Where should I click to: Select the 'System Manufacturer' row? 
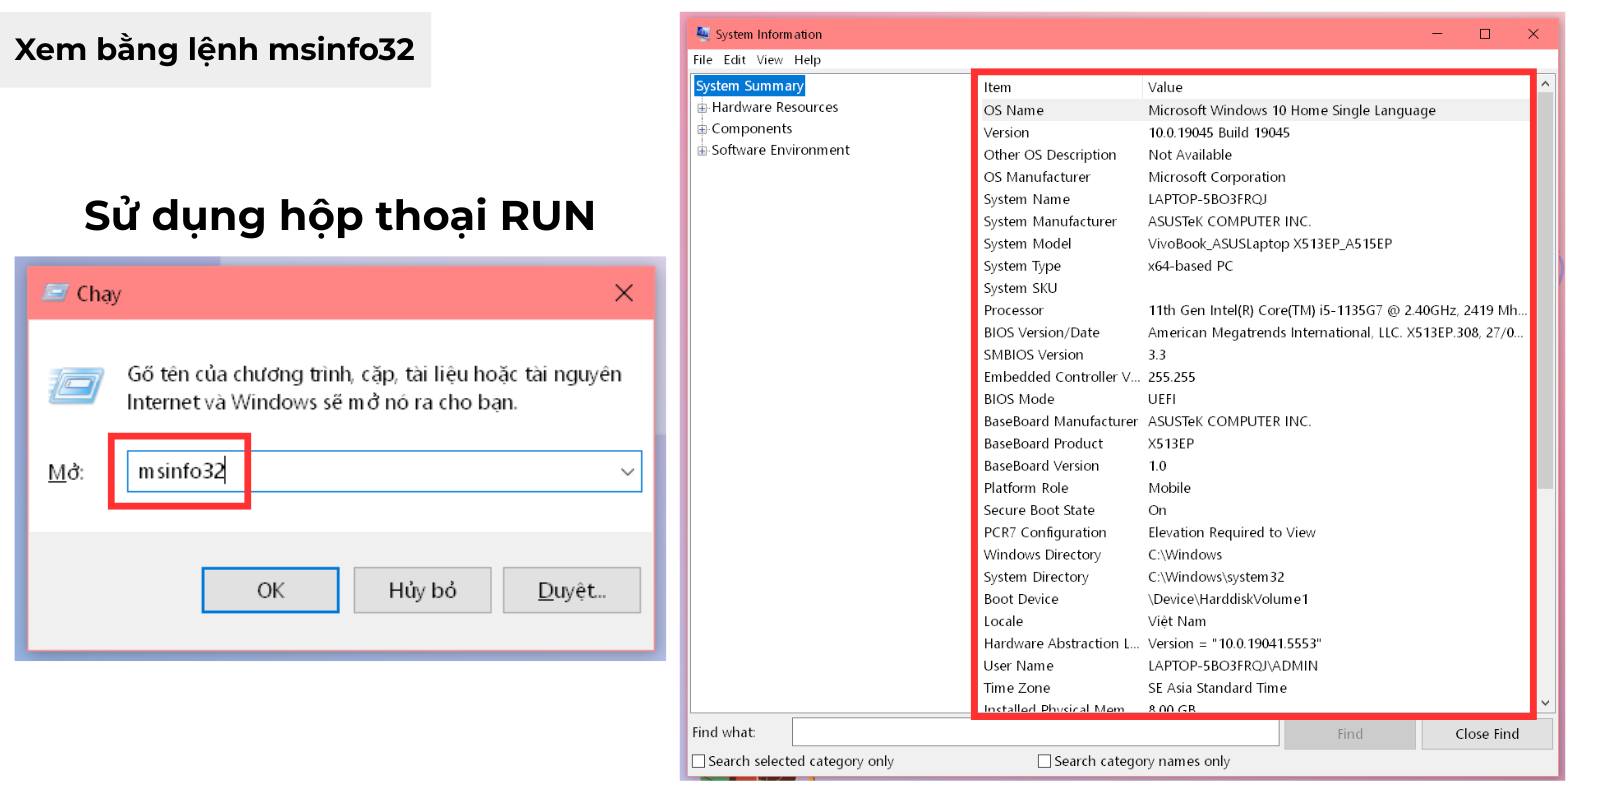[1253, 221]
